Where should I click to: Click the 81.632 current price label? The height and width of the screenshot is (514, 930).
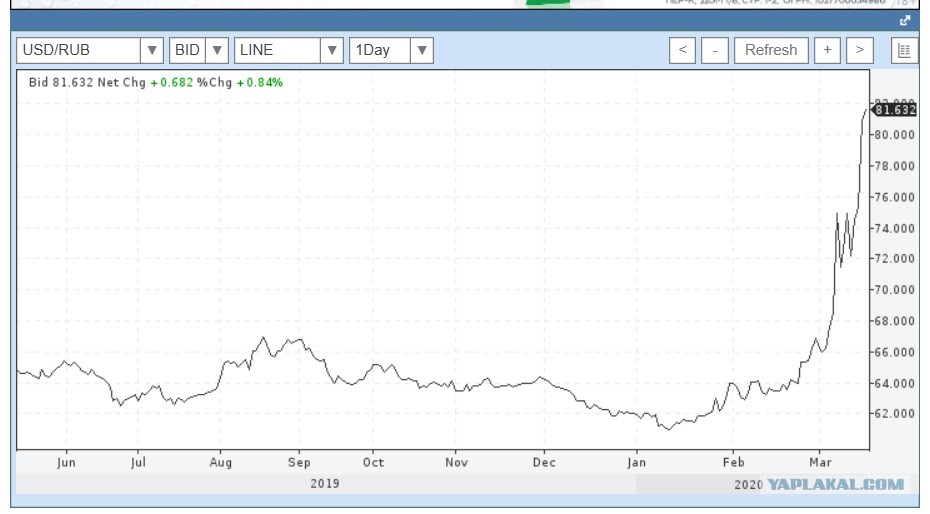895,110
